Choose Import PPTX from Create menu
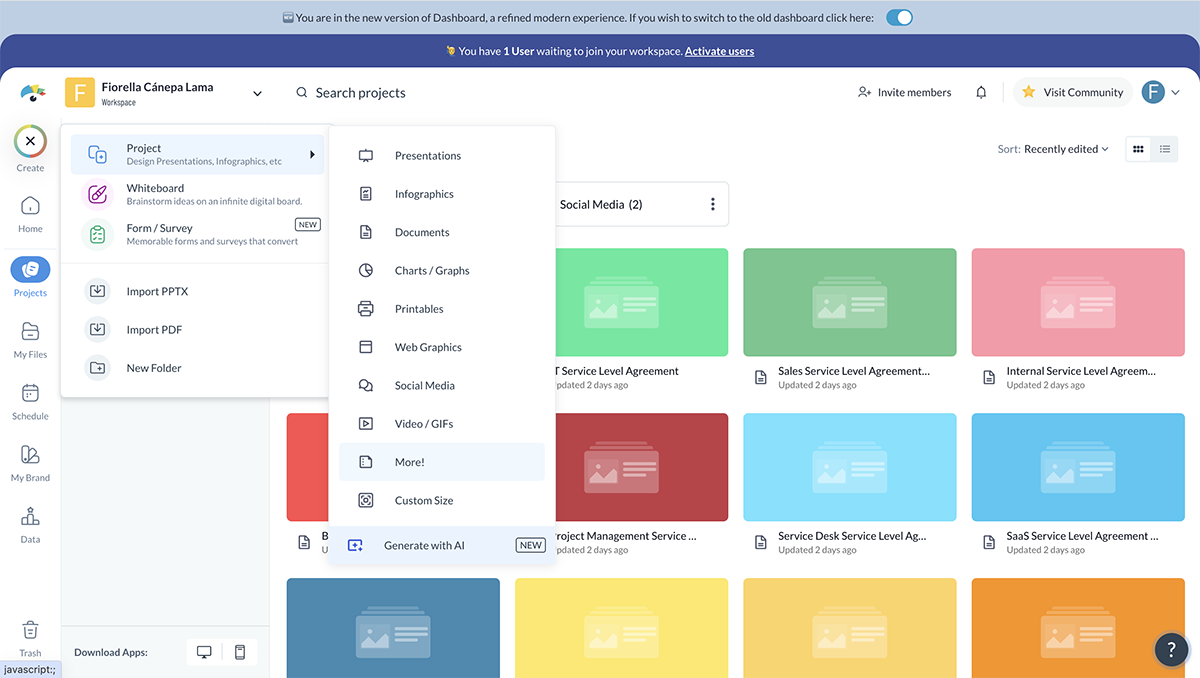The width and height of the screenshot is (1200, 678). pyautogui.click(x=157, y=291)
